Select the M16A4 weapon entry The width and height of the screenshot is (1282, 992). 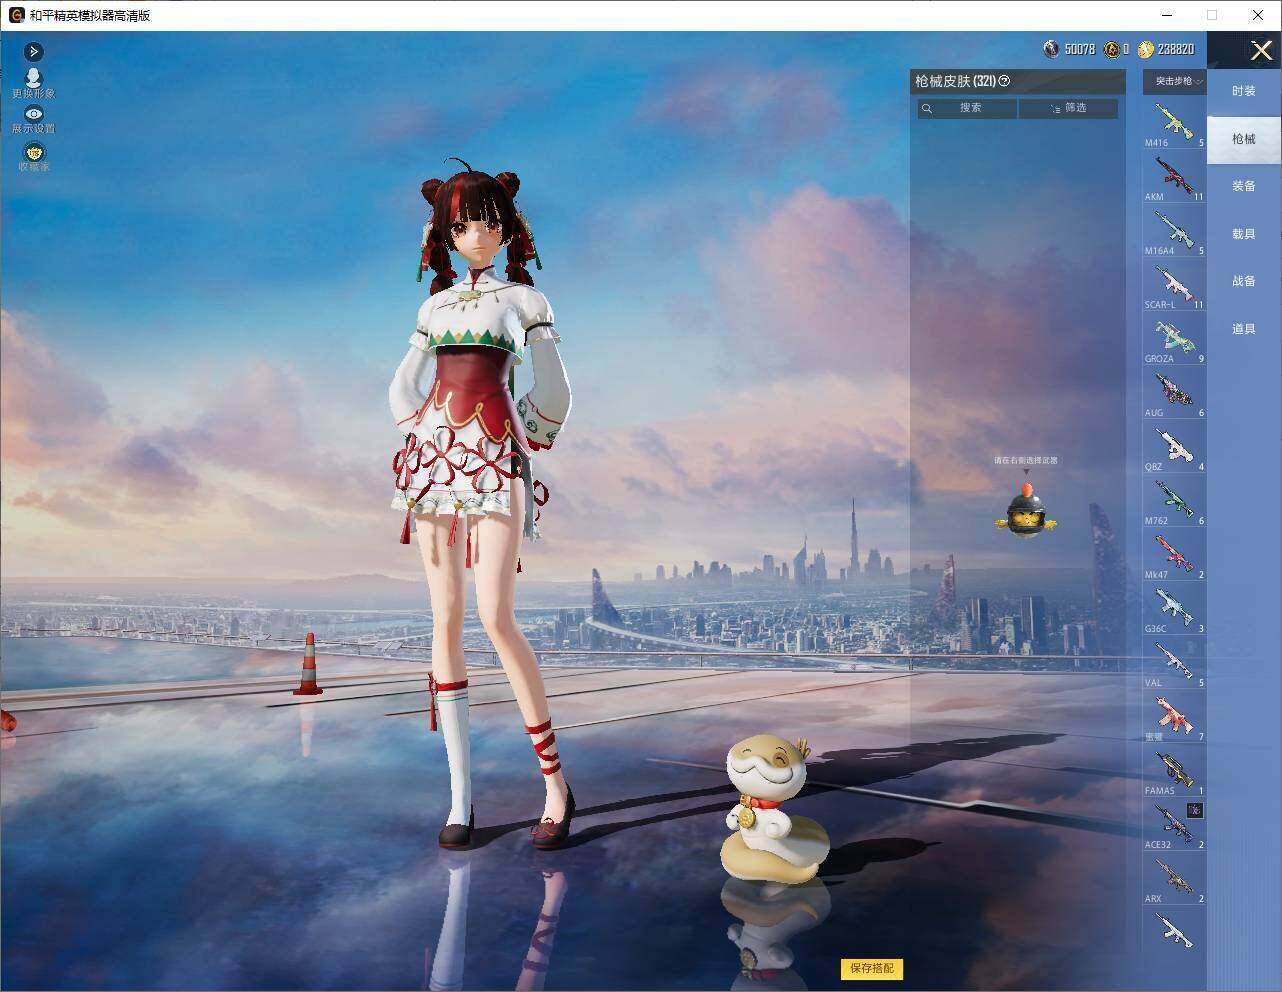coord(1174,232)
